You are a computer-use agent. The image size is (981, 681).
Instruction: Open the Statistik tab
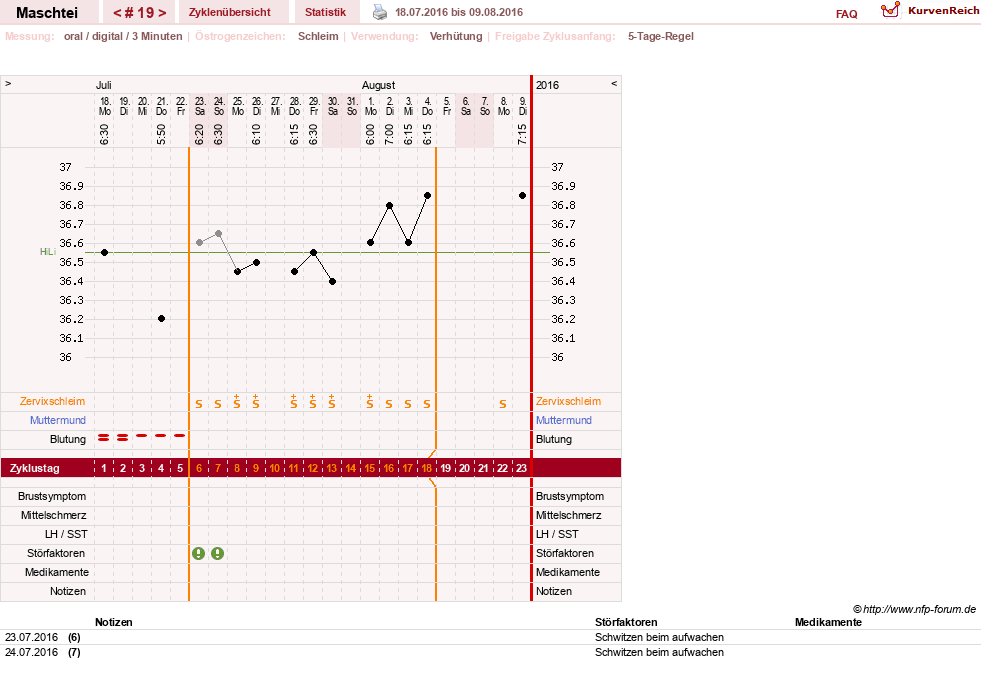click(x=325, y=12)
